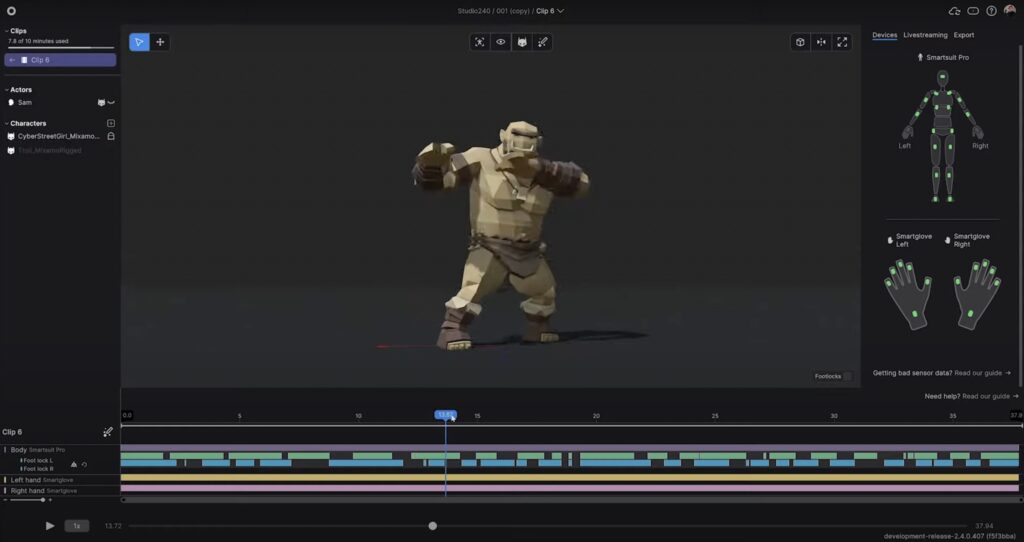1024x542 pixels.
Task: Switch to the Livestreaming tab
Action: pos(925,35)
